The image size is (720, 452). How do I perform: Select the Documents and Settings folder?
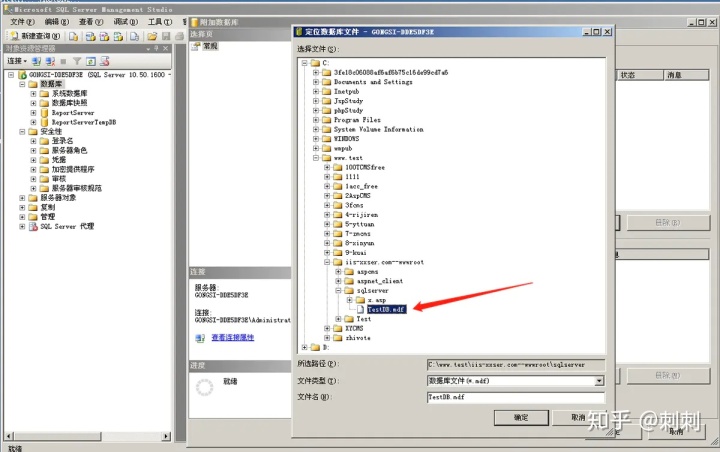tap(373, 82)
